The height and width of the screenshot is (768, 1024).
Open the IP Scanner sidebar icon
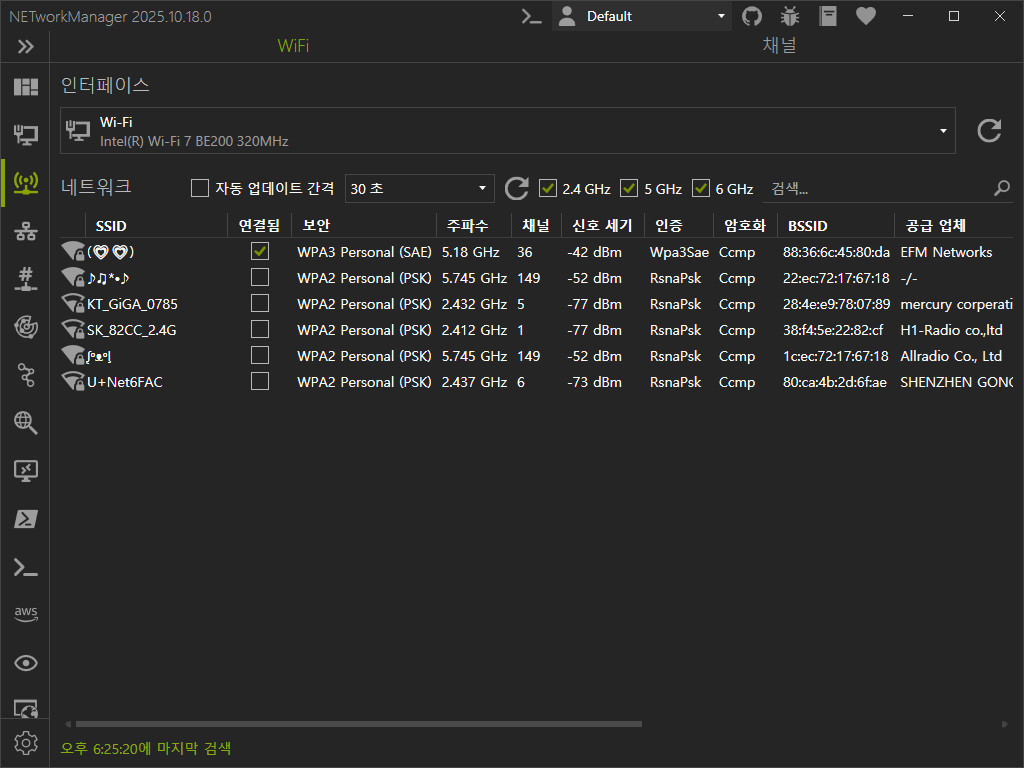(x=25, y=231)
